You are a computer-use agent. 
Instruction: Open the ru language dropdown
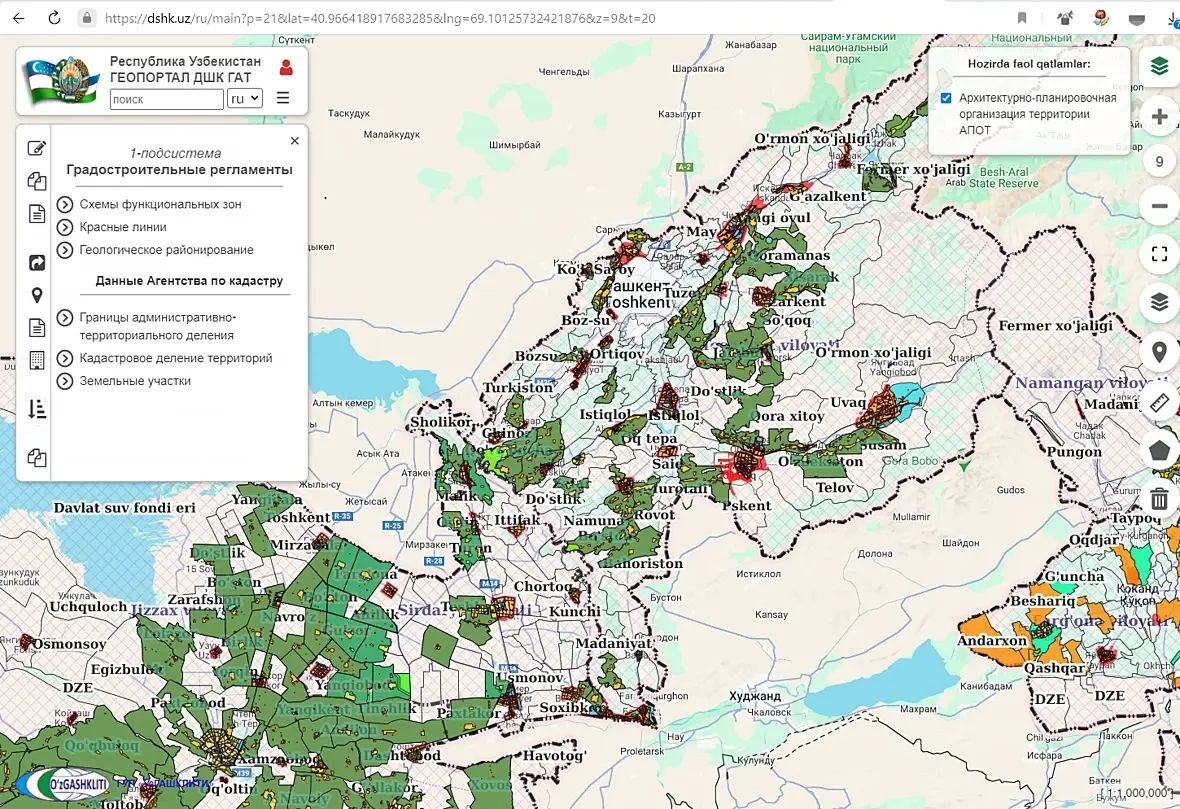click(245, 99)
